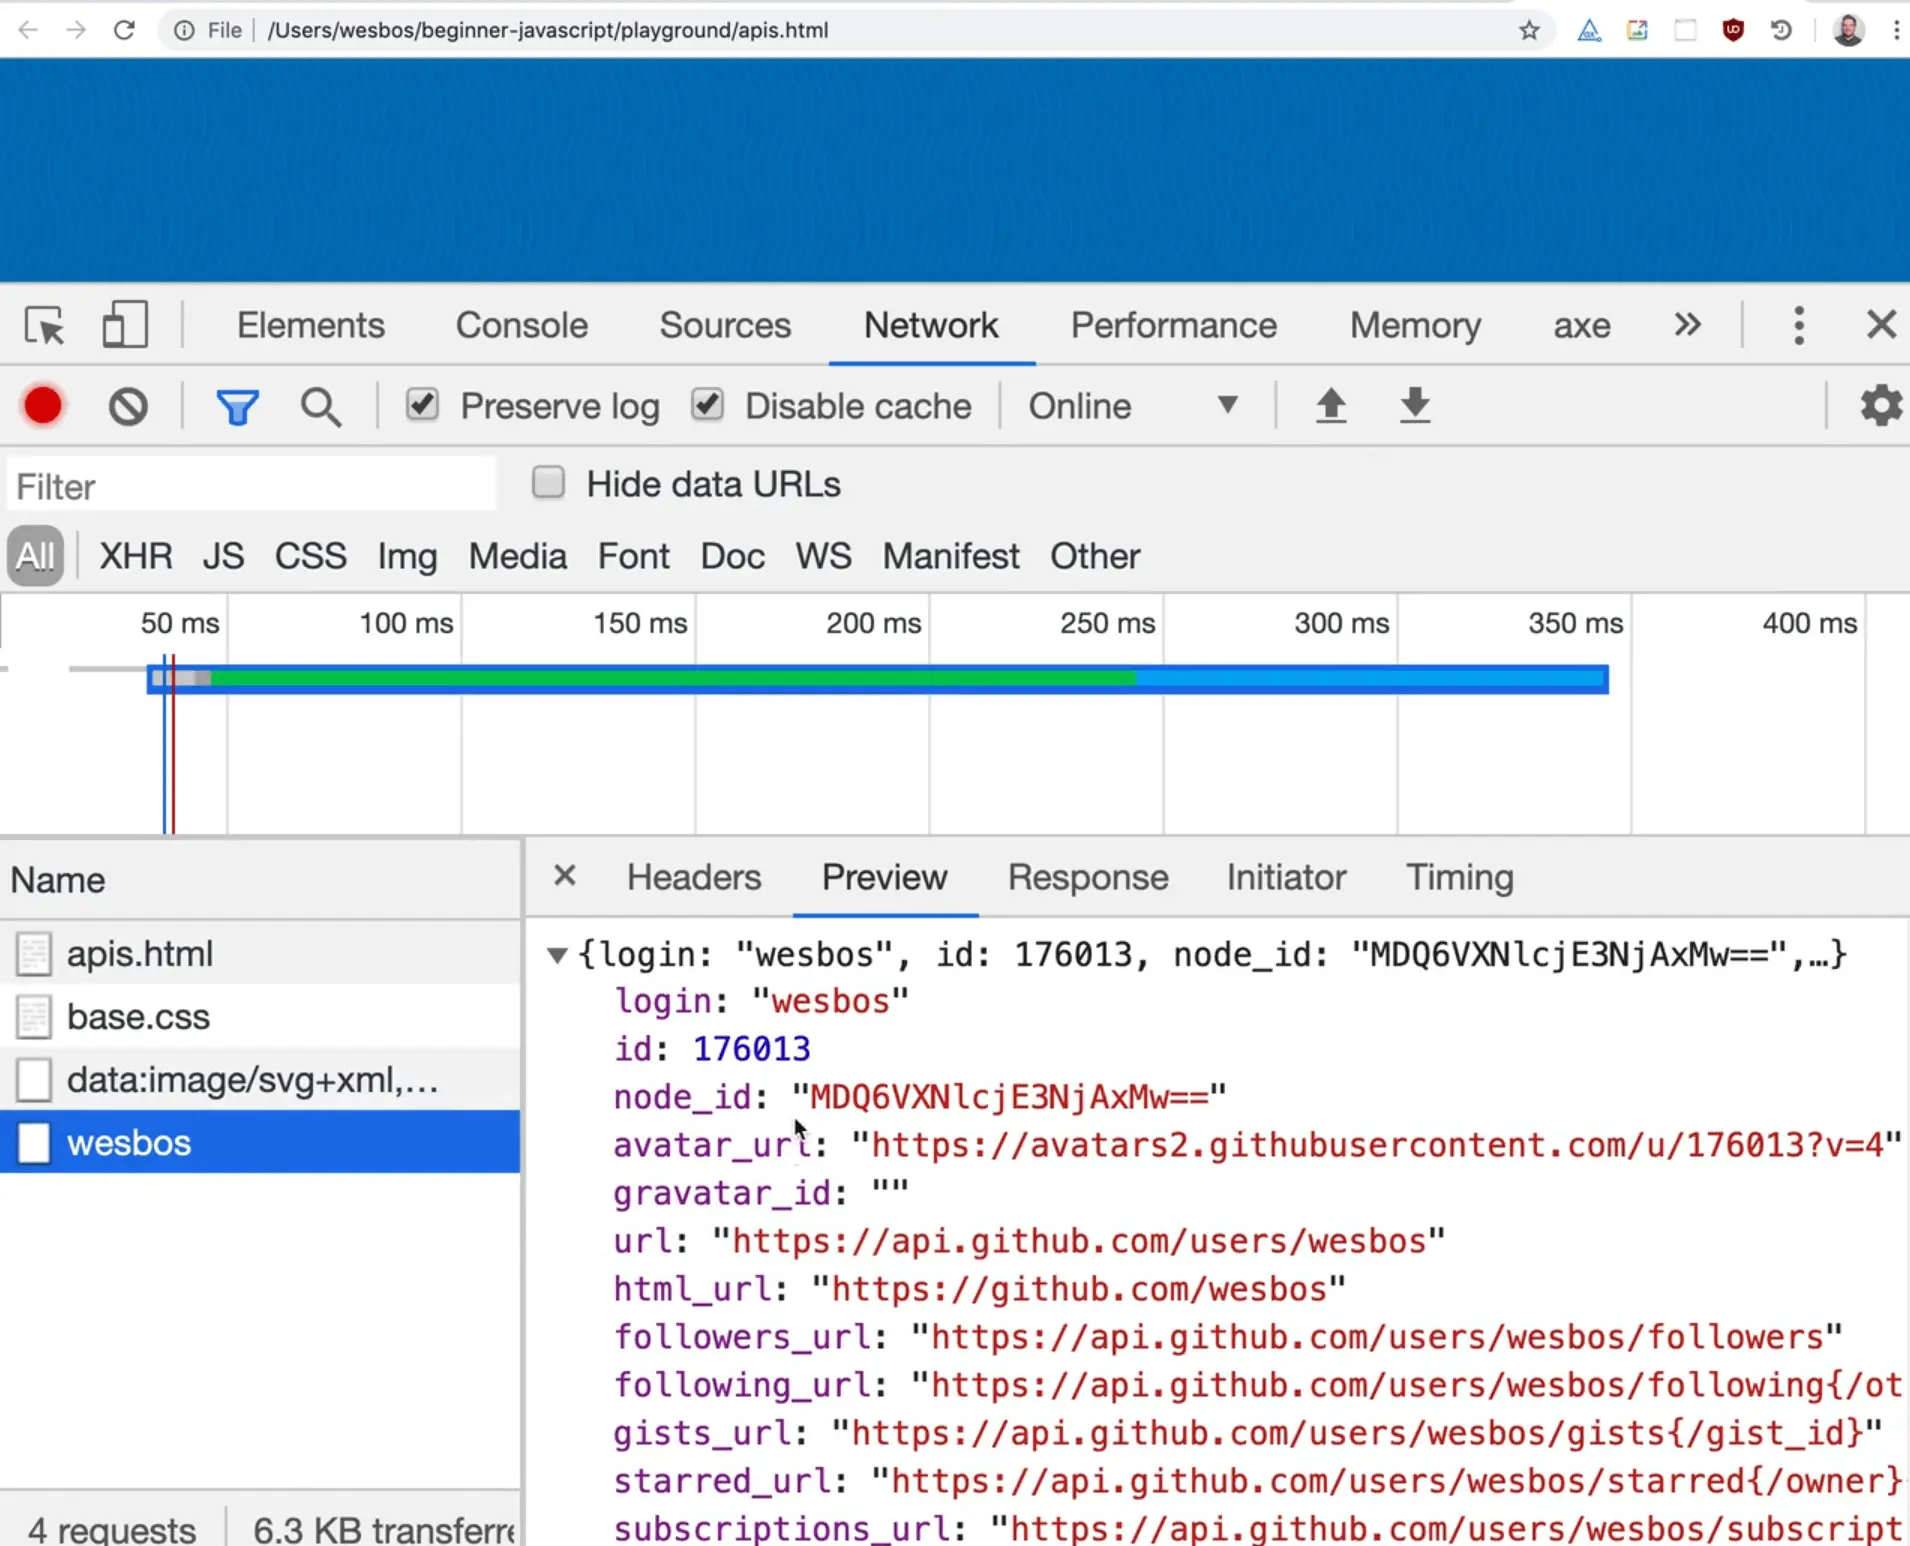Viewport: 1910px width, 1546px height.
Task: Click the inspect element picker icon
Action: [x=45, y=326]
